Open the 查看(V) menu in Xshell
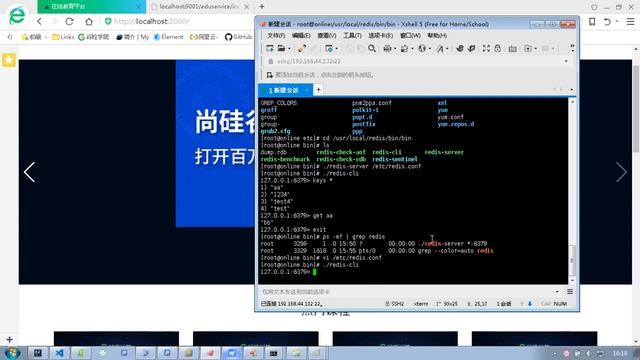 point(327,36)
